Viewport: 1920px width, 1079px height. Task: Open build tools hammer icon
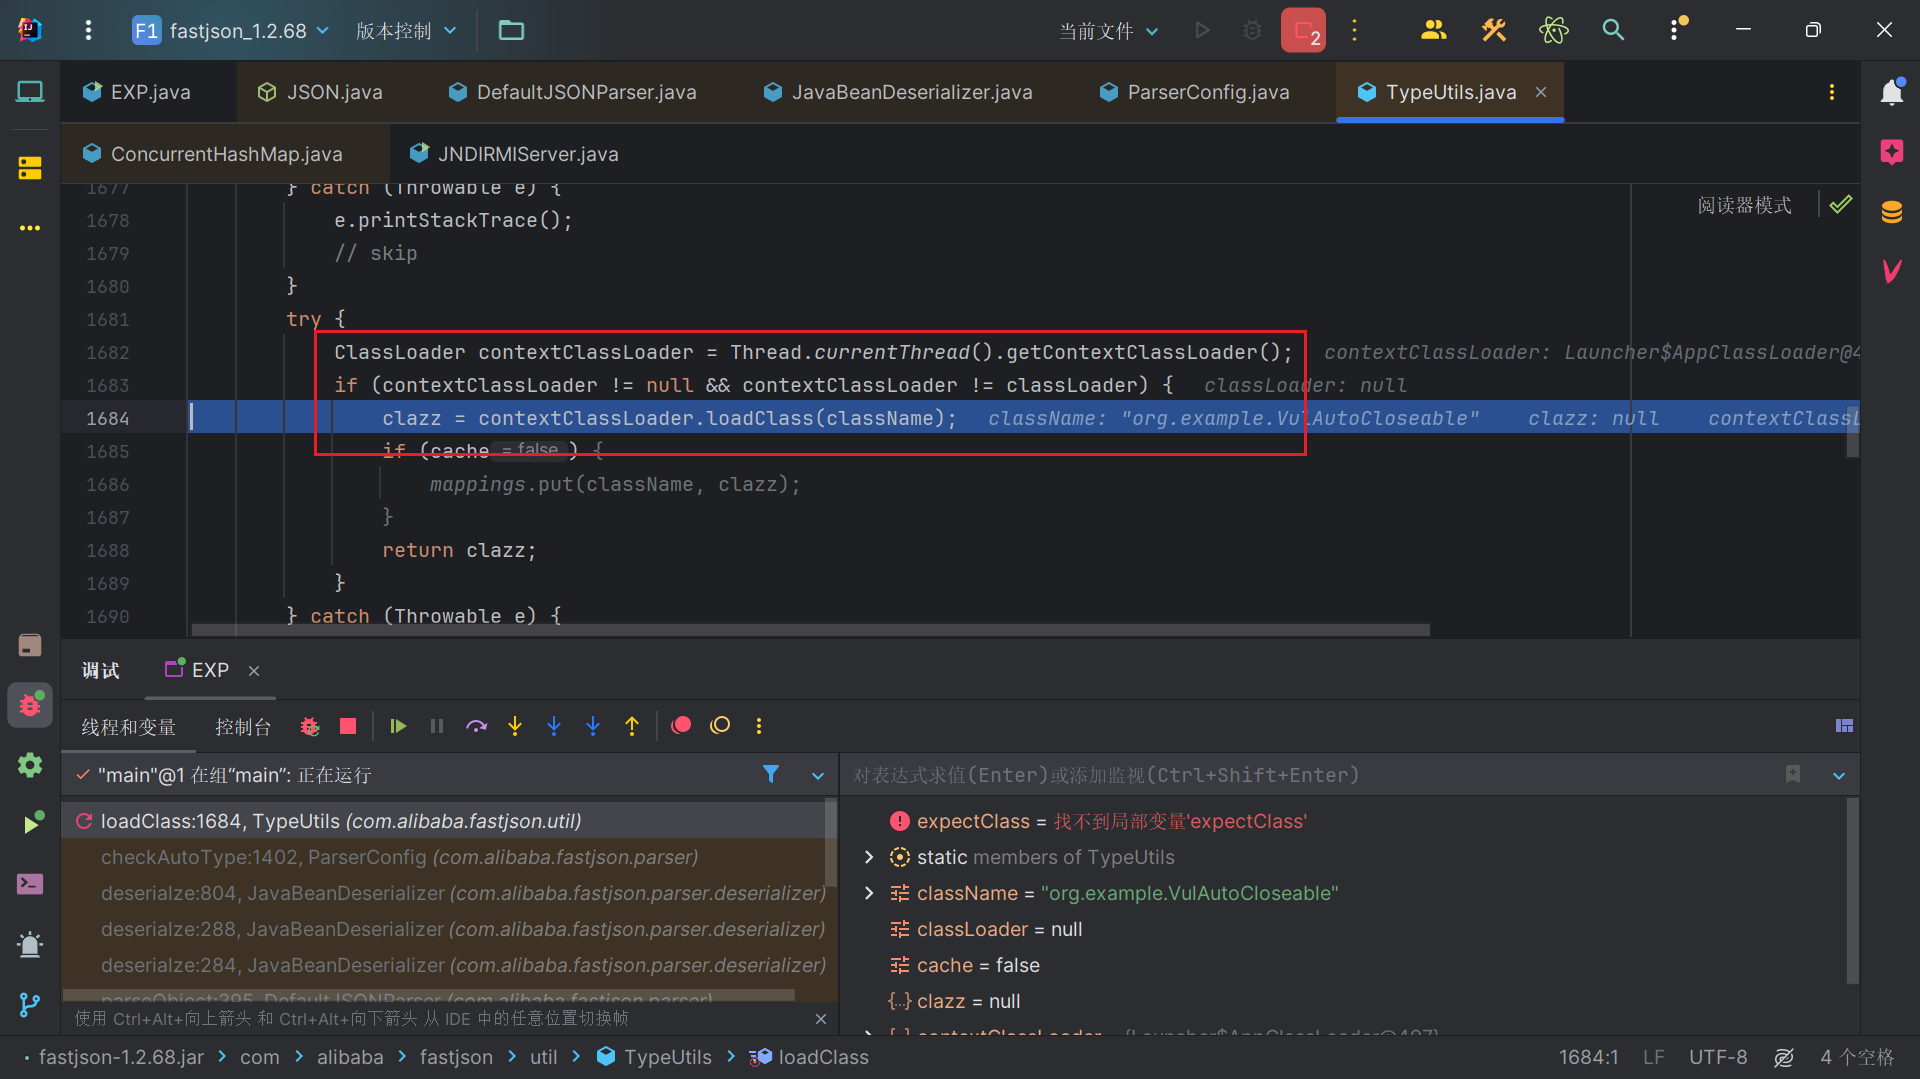(1493, 30)
